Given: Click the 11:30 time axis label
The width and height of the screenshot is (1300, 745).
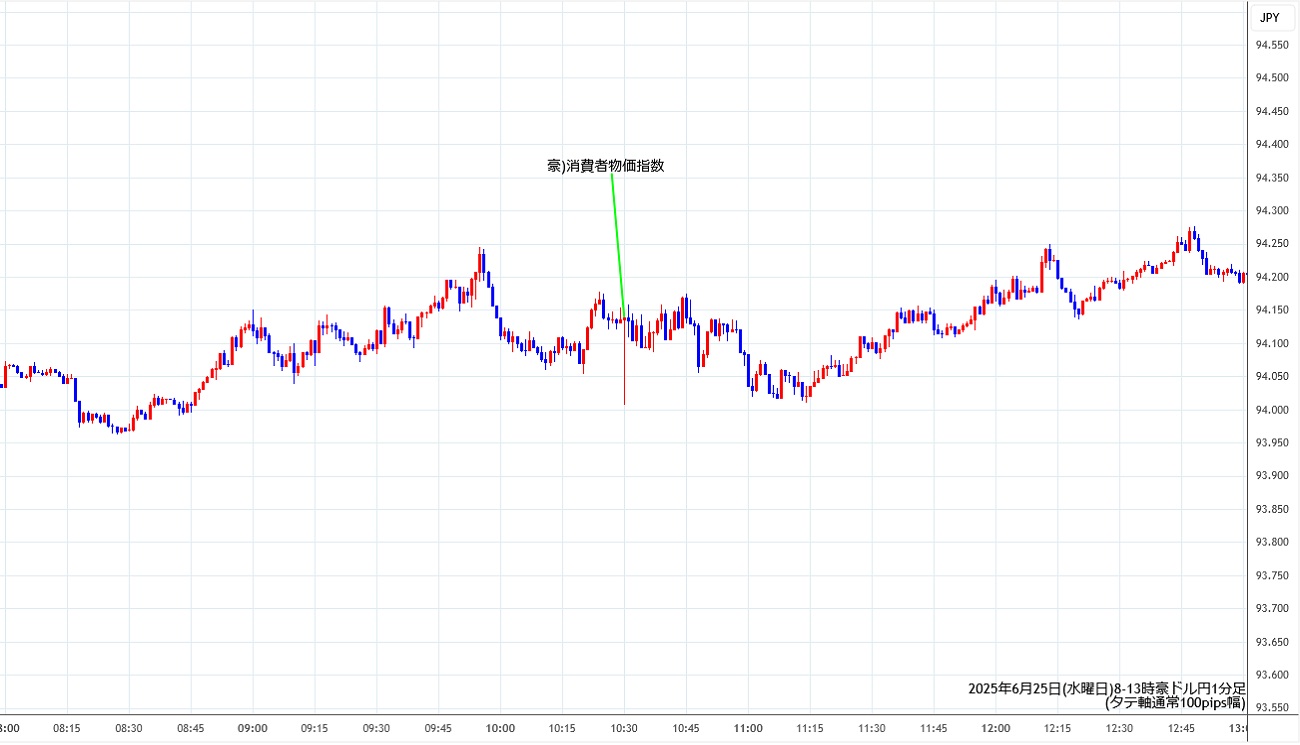Looking at the screenshot, I should [x=873, y=729].
